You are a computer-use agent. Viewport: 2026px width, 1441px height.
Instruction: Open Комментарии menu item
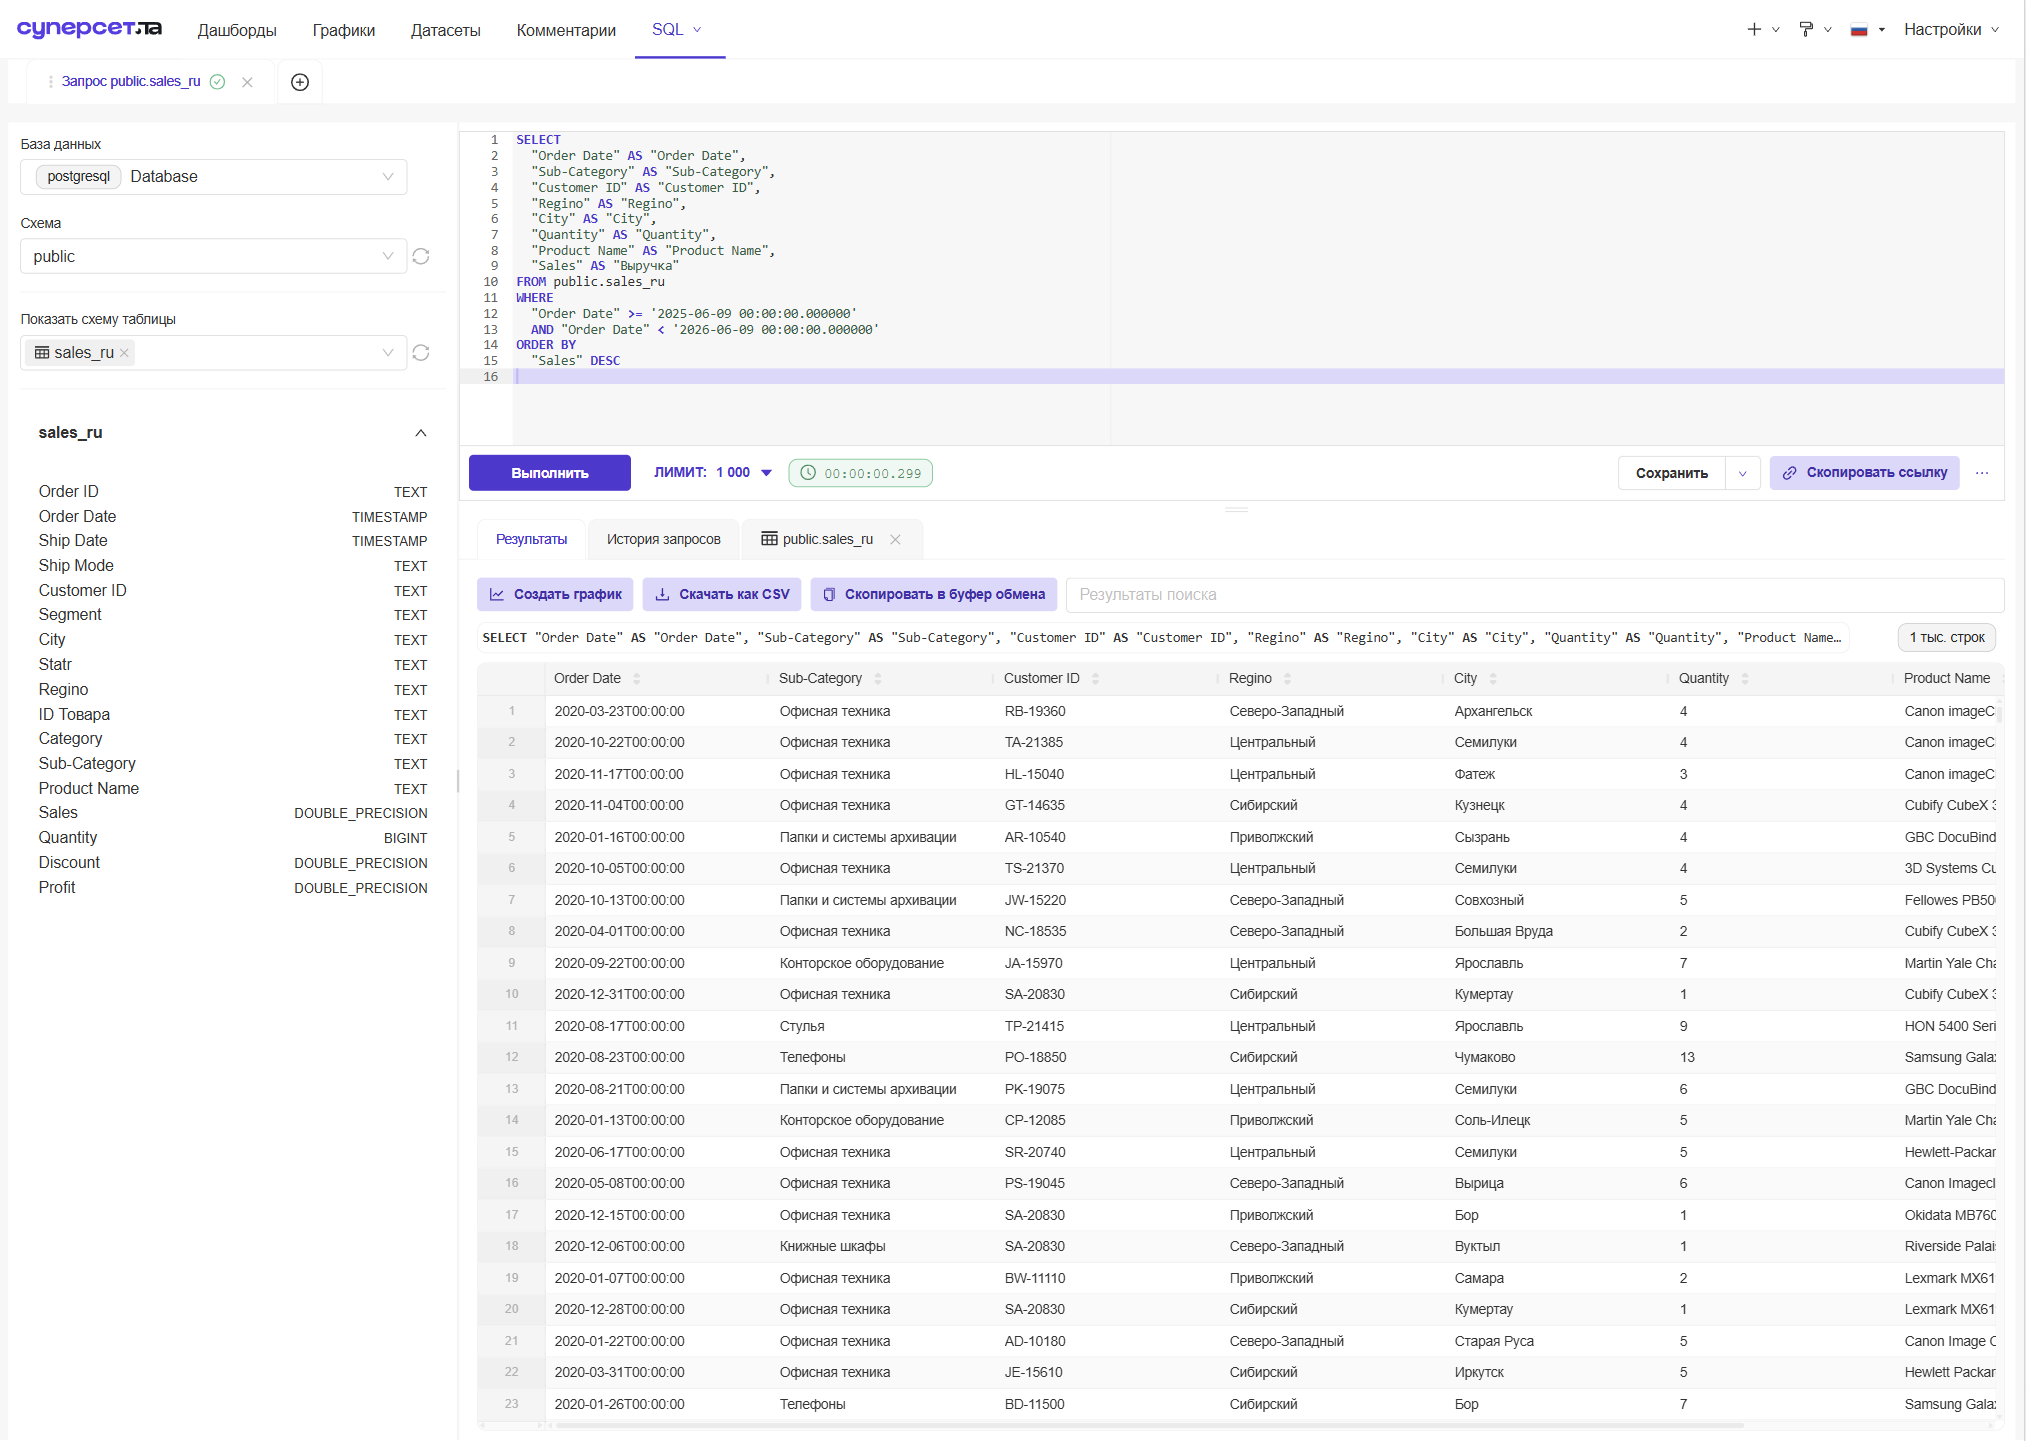[566, 30]
